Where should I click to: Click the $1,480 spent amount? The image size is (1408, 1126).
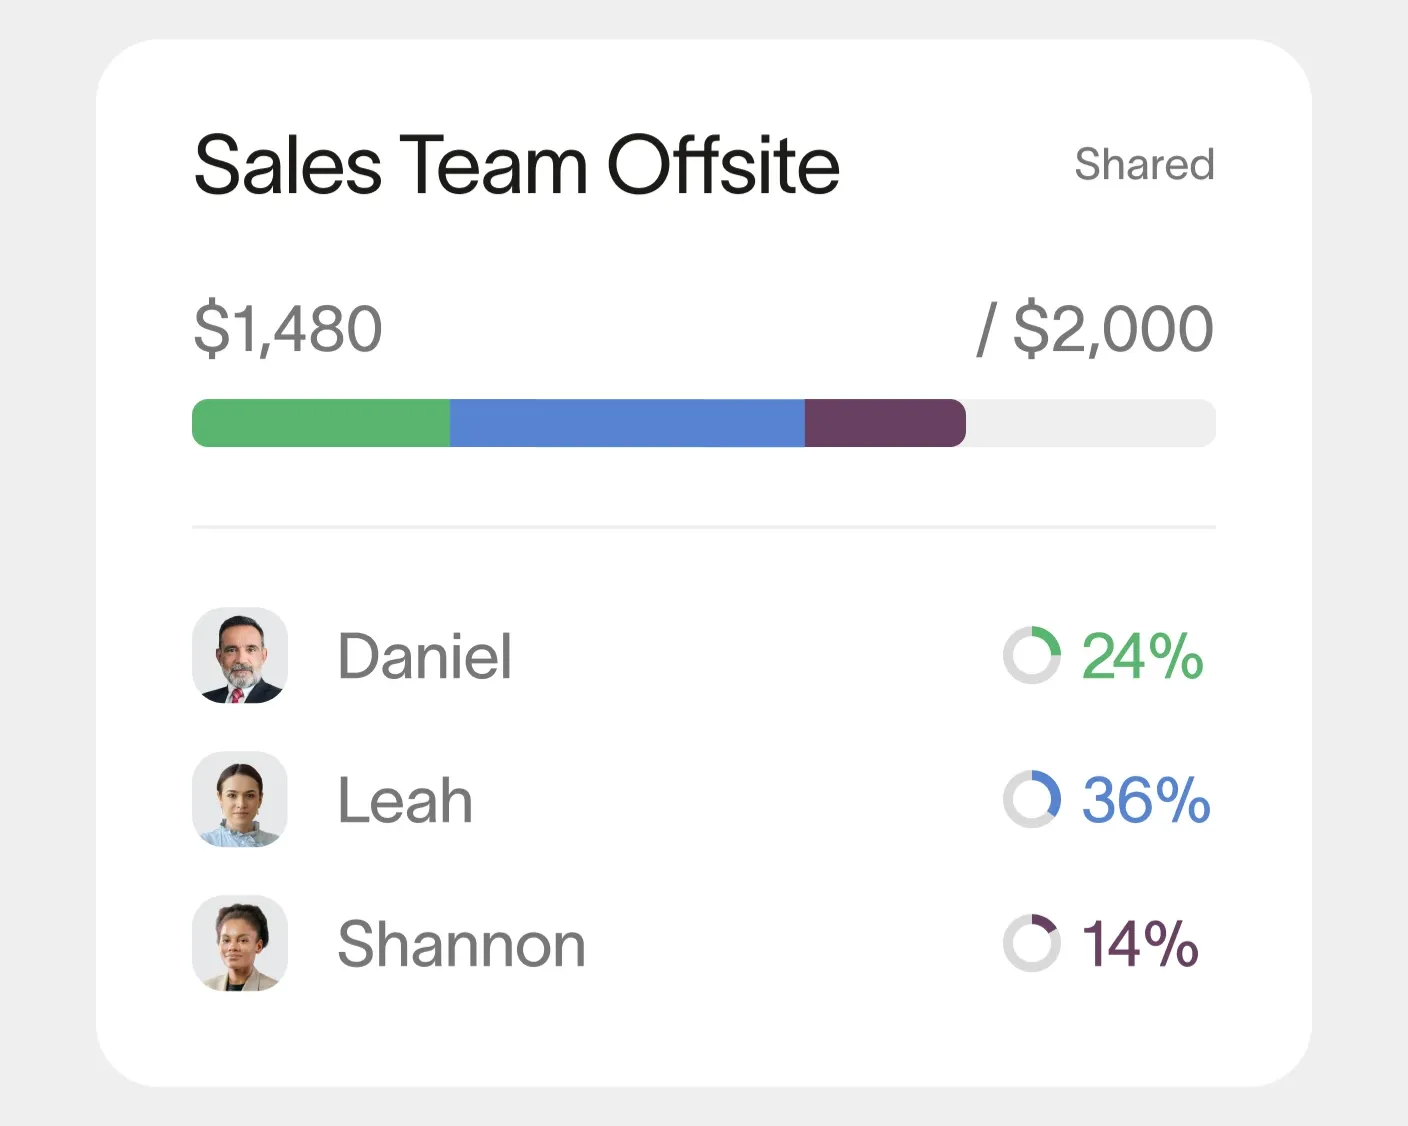[288, 329]
